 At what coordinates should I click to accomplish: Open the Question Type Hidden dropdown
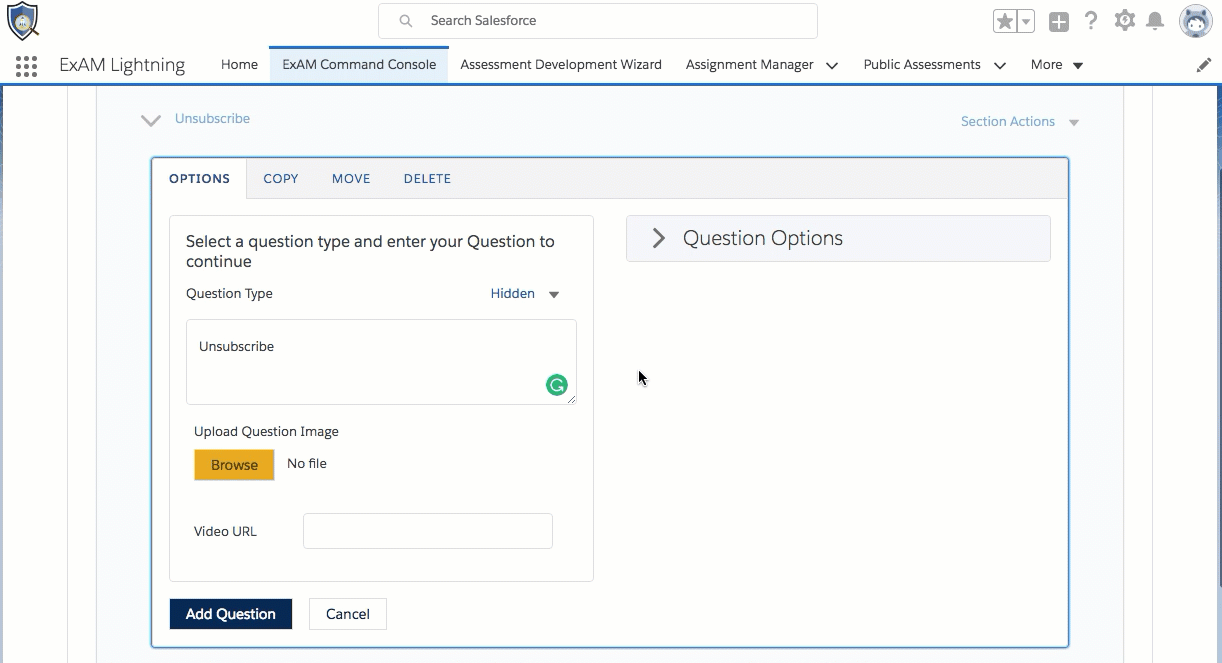(x=525, y=294)
